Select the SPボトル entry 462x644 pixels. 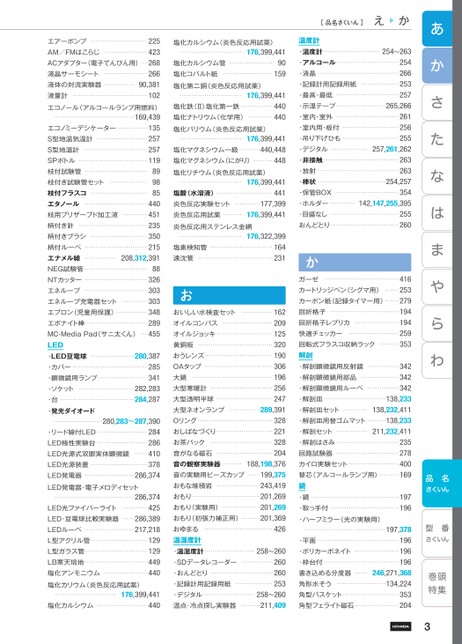click(103, 161)
